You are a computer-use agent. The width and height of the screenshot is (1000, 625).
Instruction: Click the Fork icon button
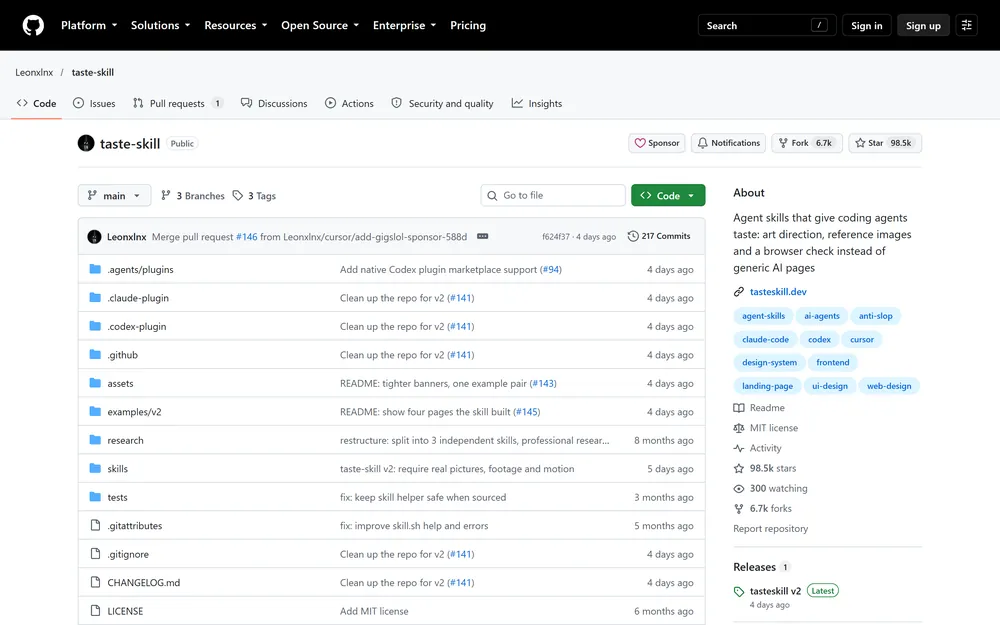click(807, 143)
